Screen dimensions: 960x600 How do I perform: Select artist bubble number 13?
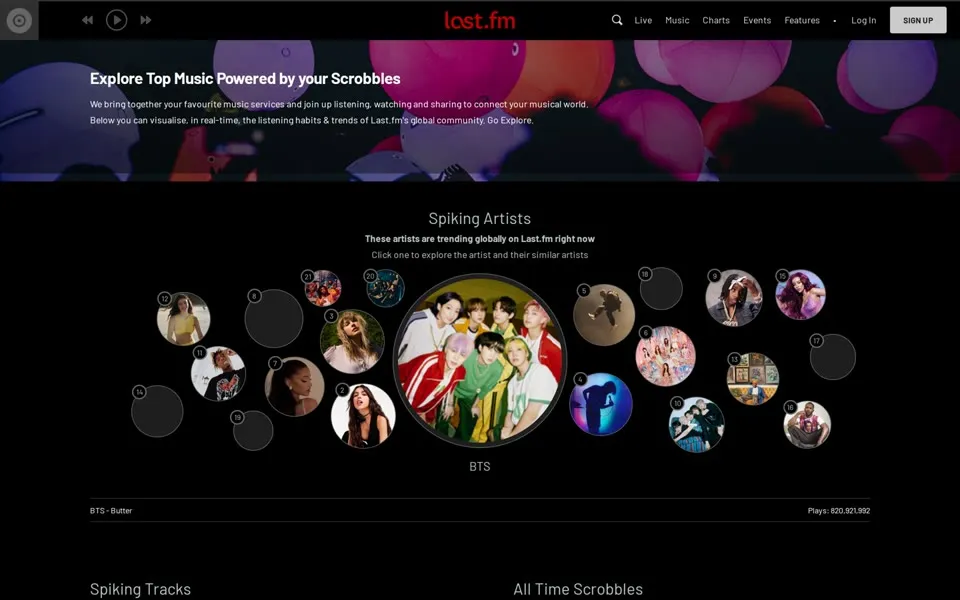[752, 378]
